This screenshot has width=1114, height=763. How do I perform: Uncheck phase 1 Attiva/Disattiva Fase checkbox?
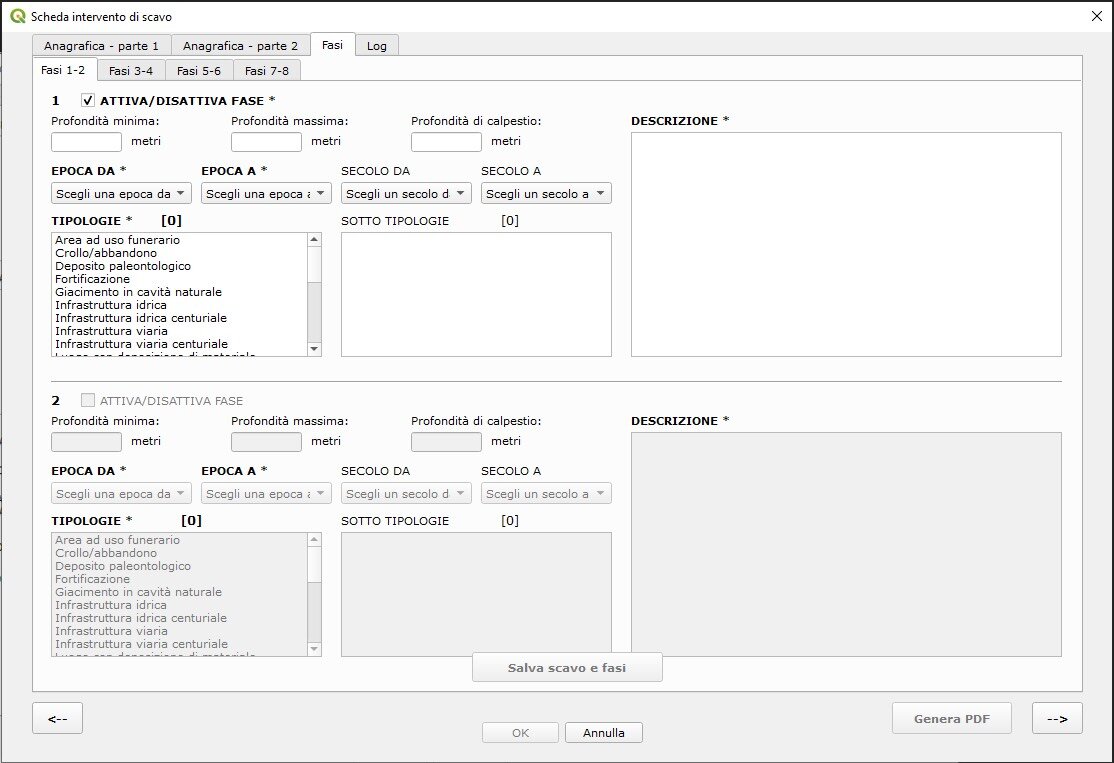[88, 100]
